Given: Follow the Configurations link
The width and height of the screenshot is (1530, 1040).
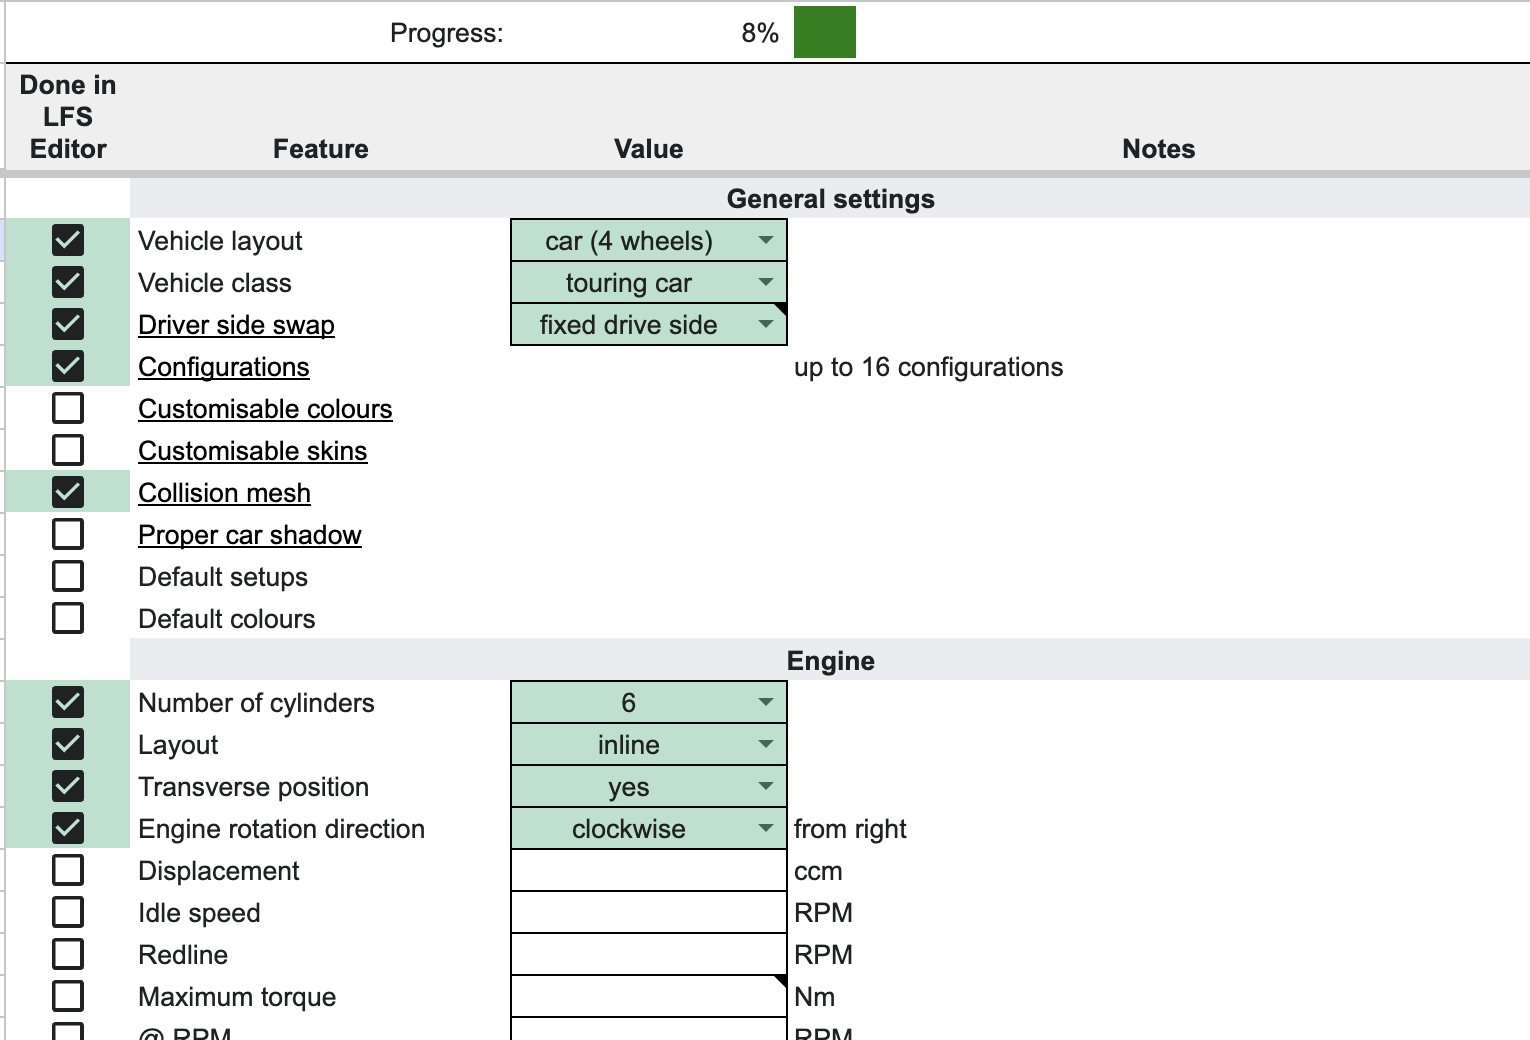Looking at the screenshot, I should pos(224,367).
